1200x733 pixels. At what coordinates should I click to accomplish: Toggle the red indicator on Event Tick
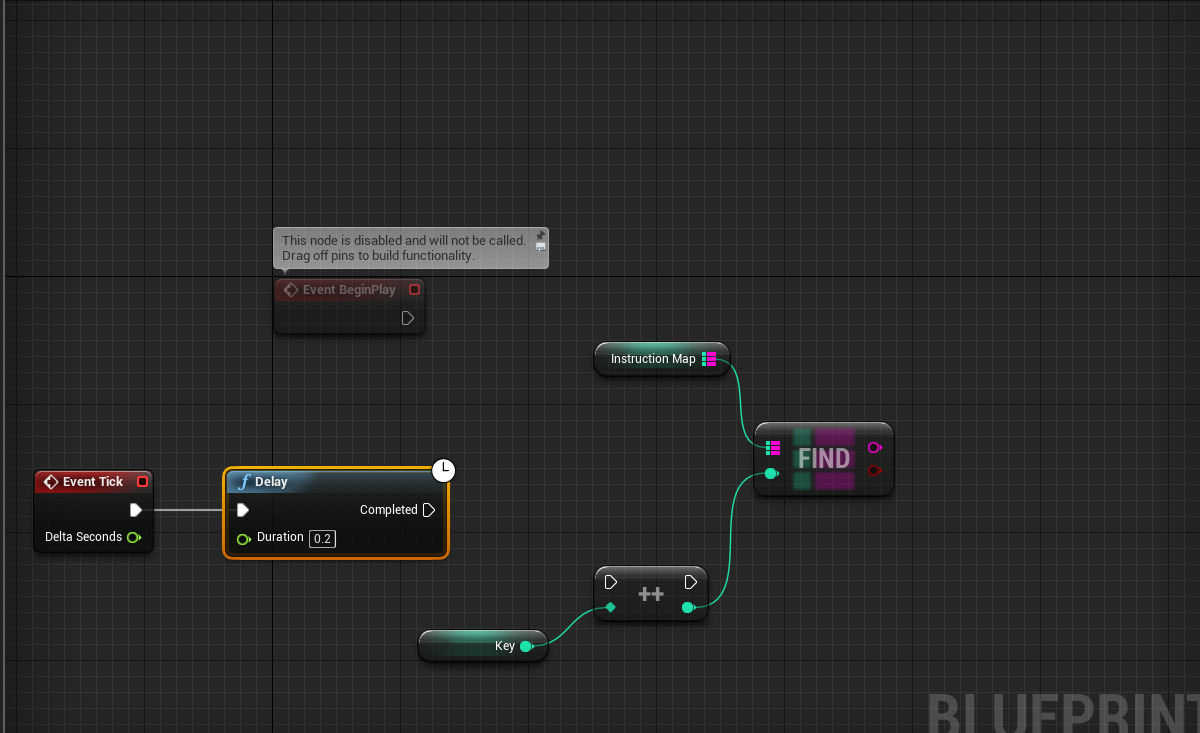point(142,481)
